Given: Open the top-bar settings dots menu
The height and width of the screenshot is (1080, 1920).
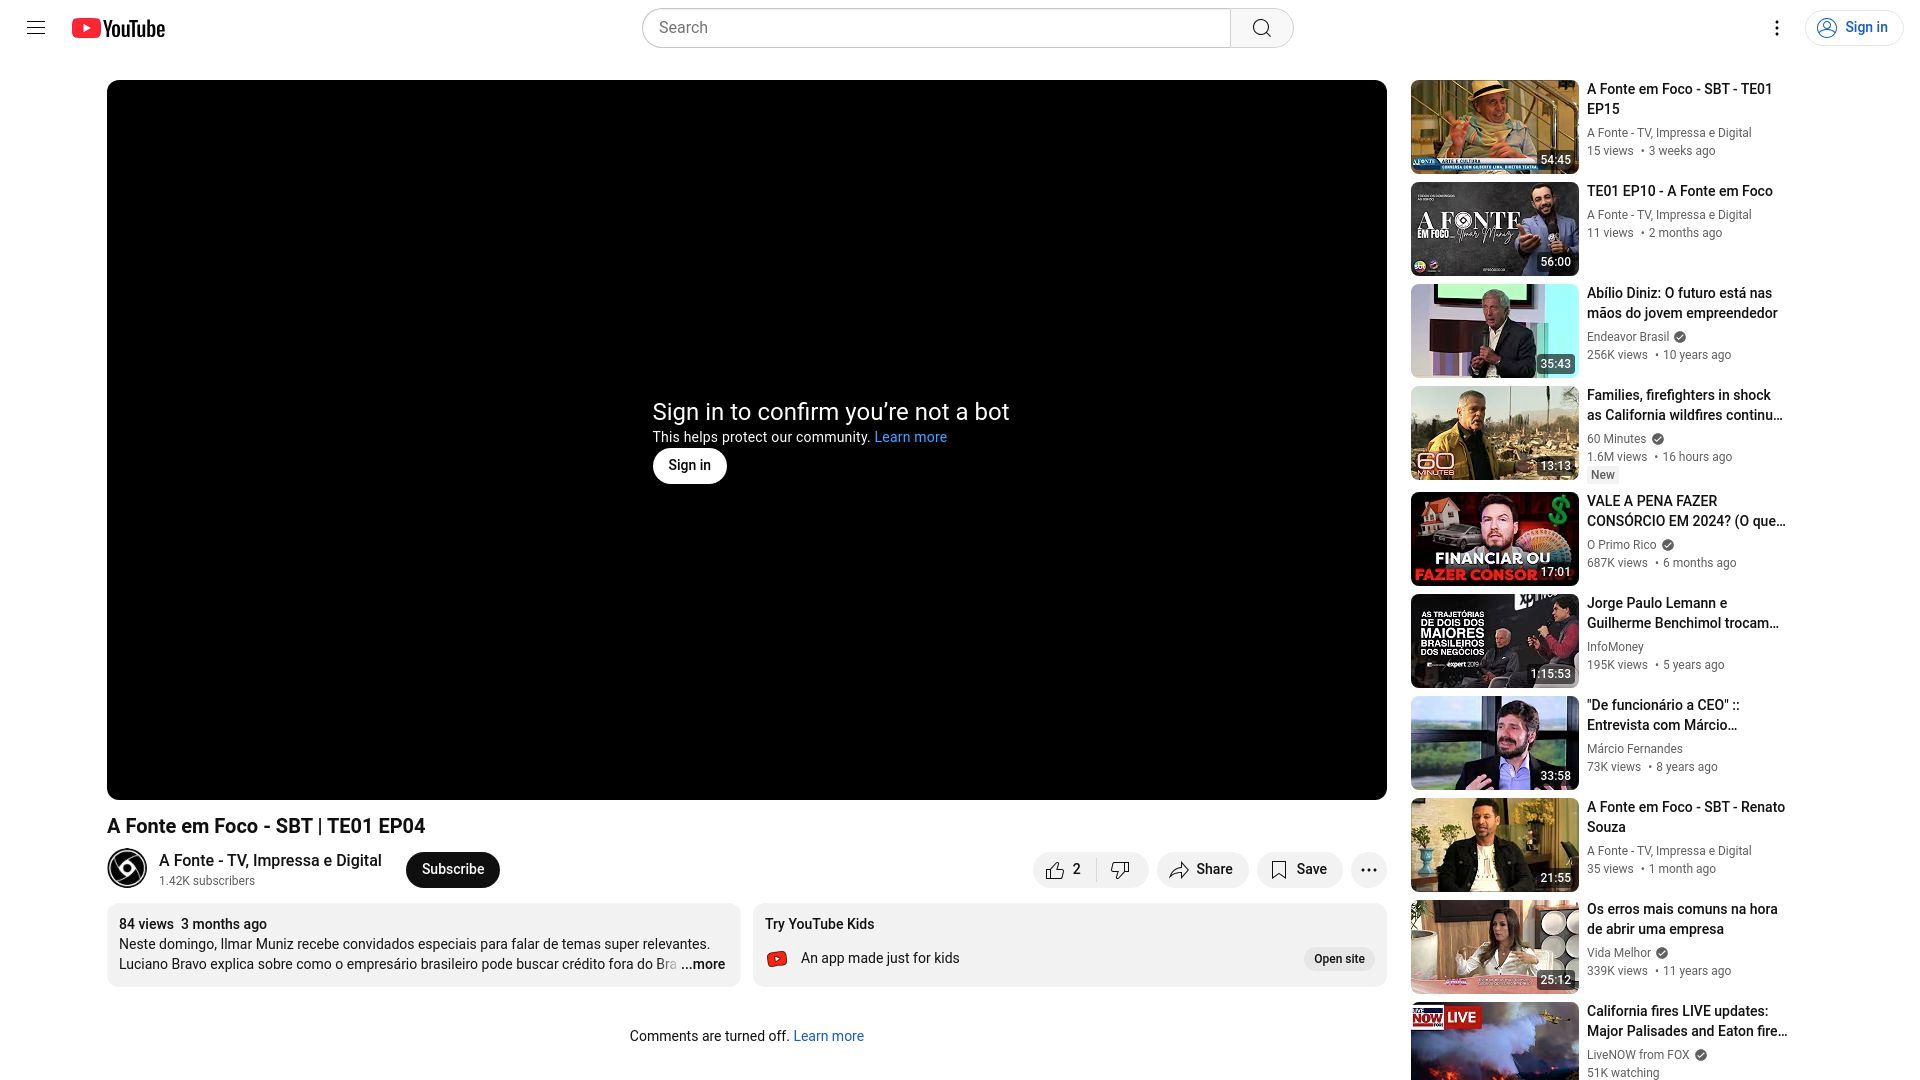Looking at the screenshot, I should point(1776,28).
